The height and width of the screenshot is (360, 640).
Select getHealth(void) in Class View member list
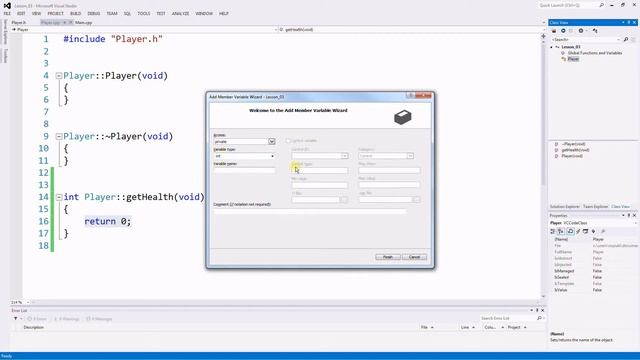(575, 150)
